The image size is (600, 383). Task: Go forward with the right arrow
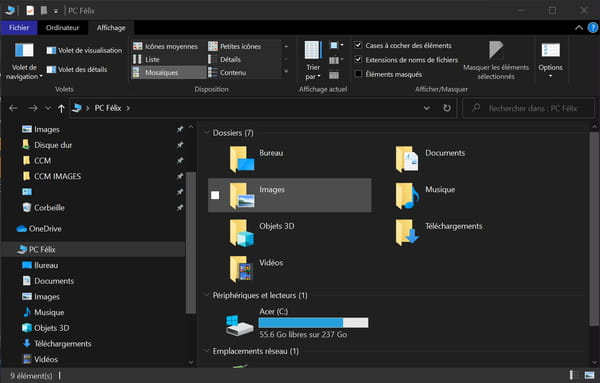(33, 108)
